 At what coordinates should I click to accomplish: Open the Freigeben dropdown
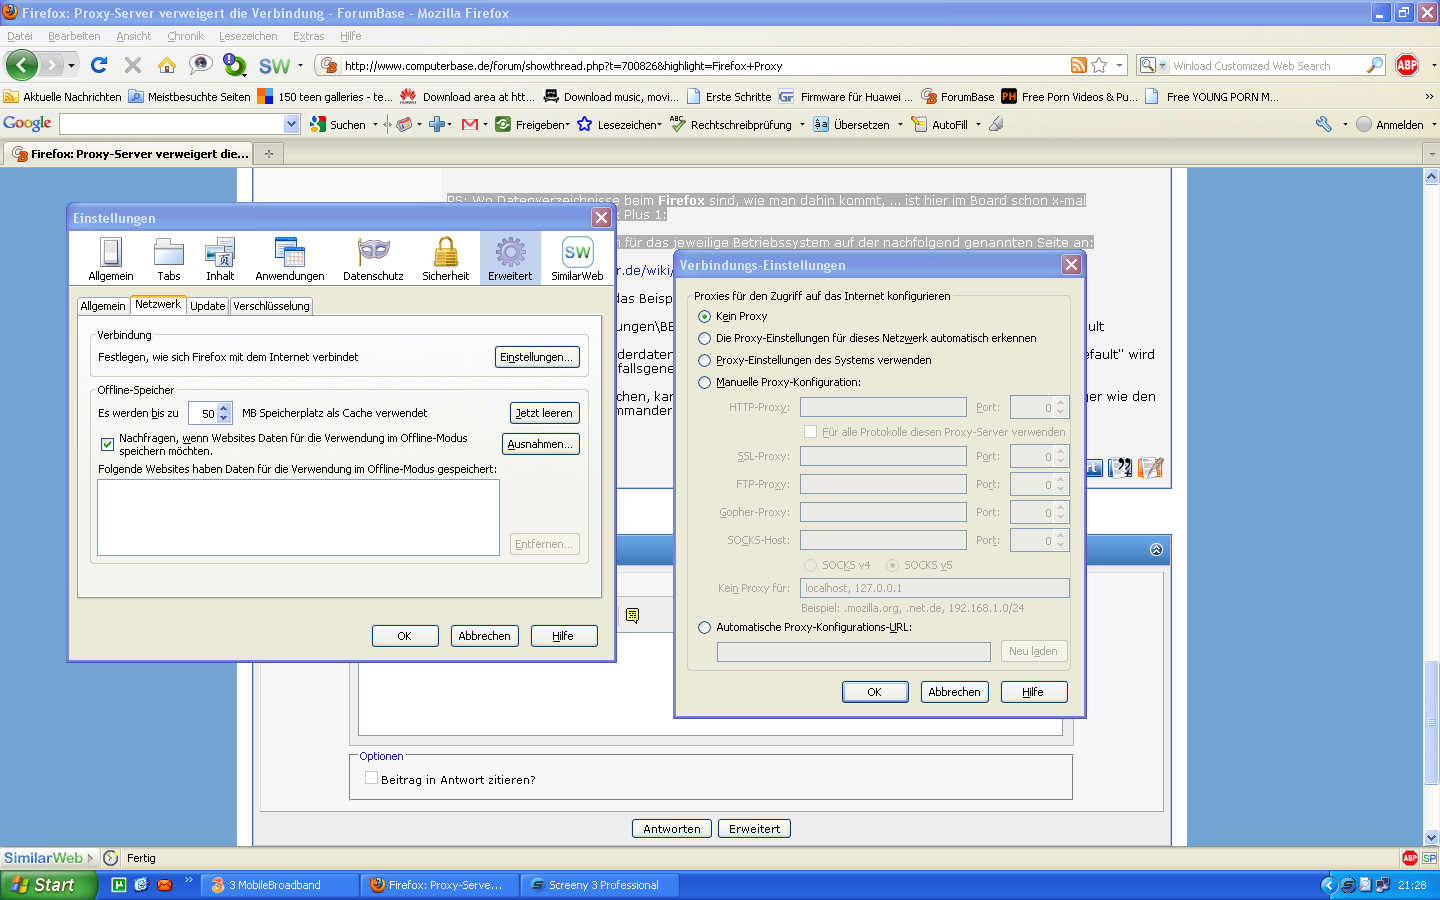point(567,125)
